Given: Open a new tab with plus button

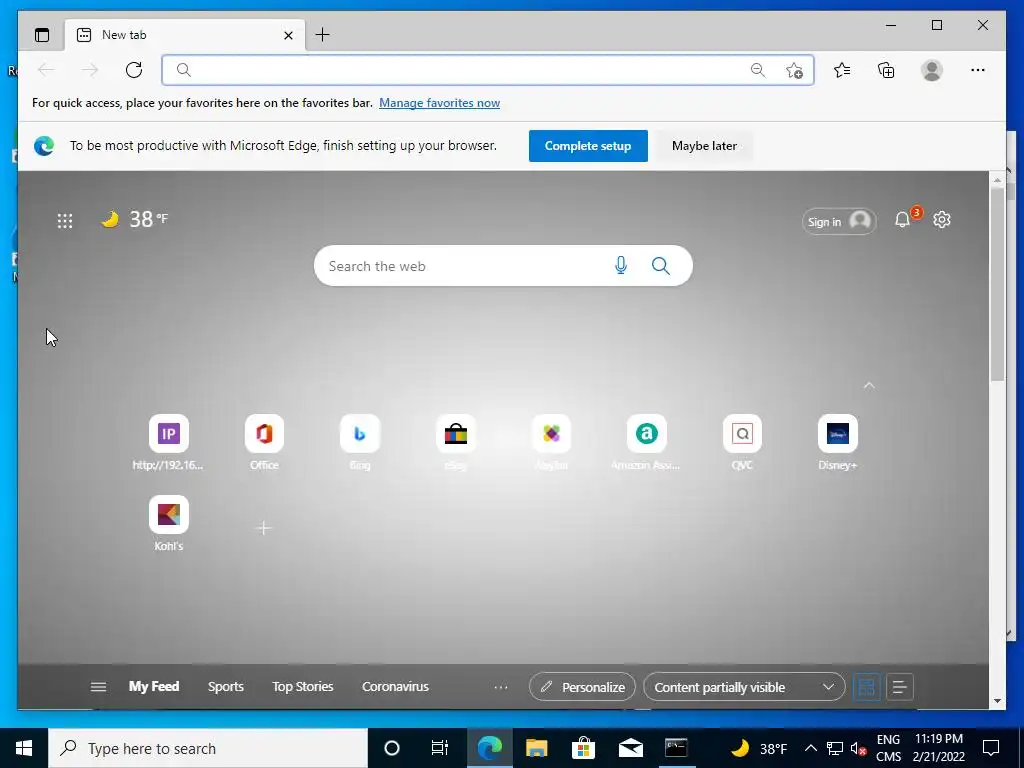Looking at the screenshot, I should click(323, 35).
